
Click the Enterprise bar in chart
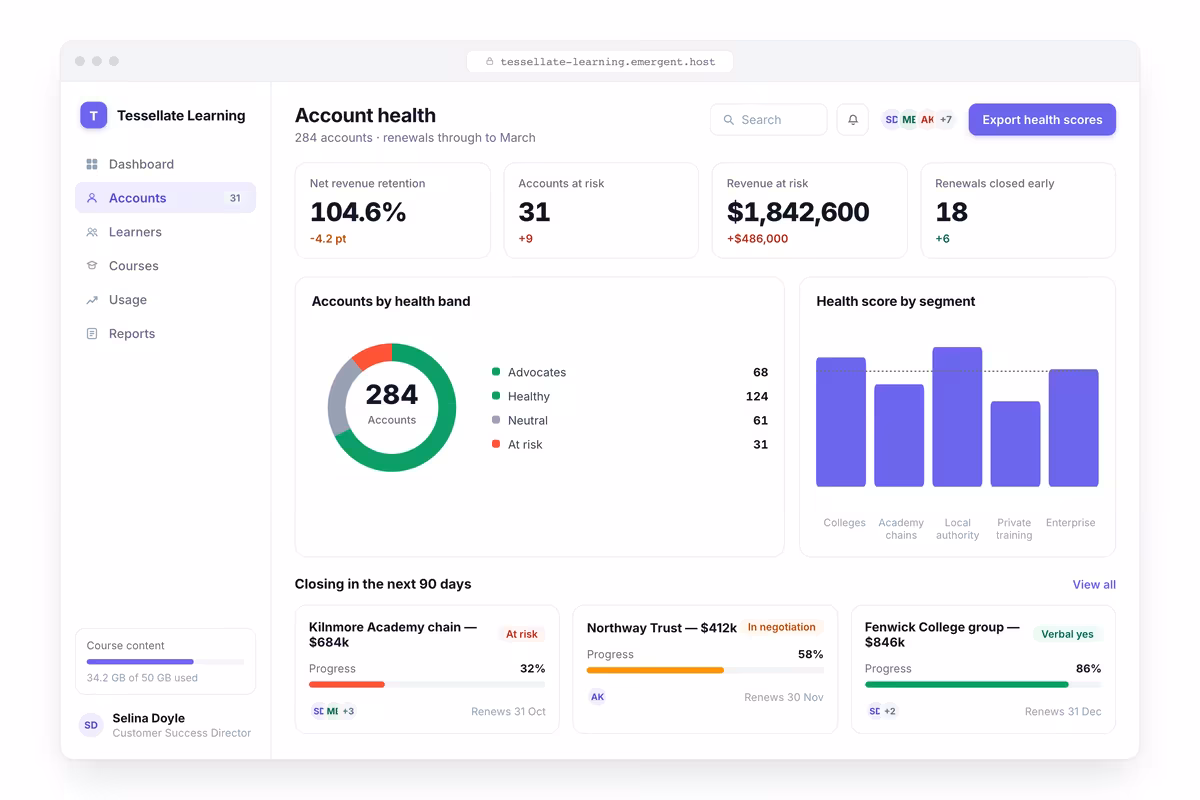tap(1073, 428)
